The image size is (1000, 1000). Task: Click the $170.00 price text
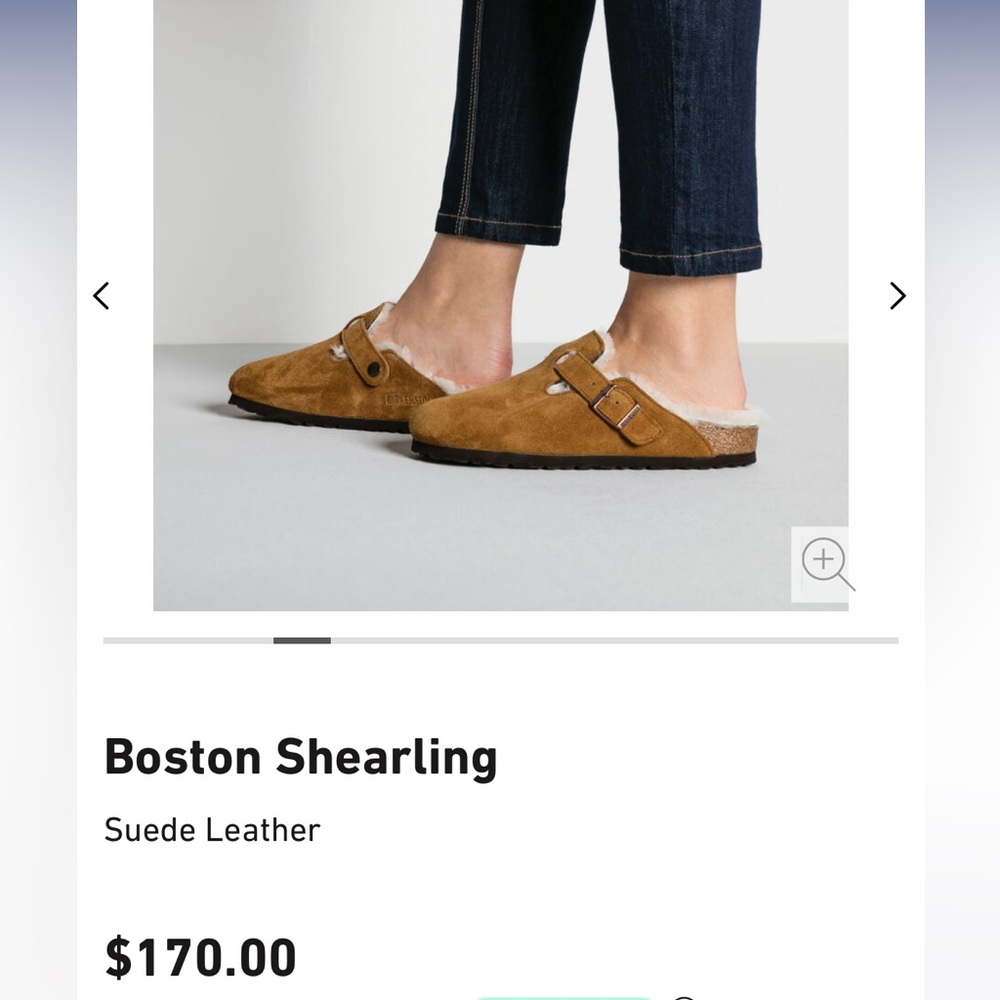tap(201, 957)
